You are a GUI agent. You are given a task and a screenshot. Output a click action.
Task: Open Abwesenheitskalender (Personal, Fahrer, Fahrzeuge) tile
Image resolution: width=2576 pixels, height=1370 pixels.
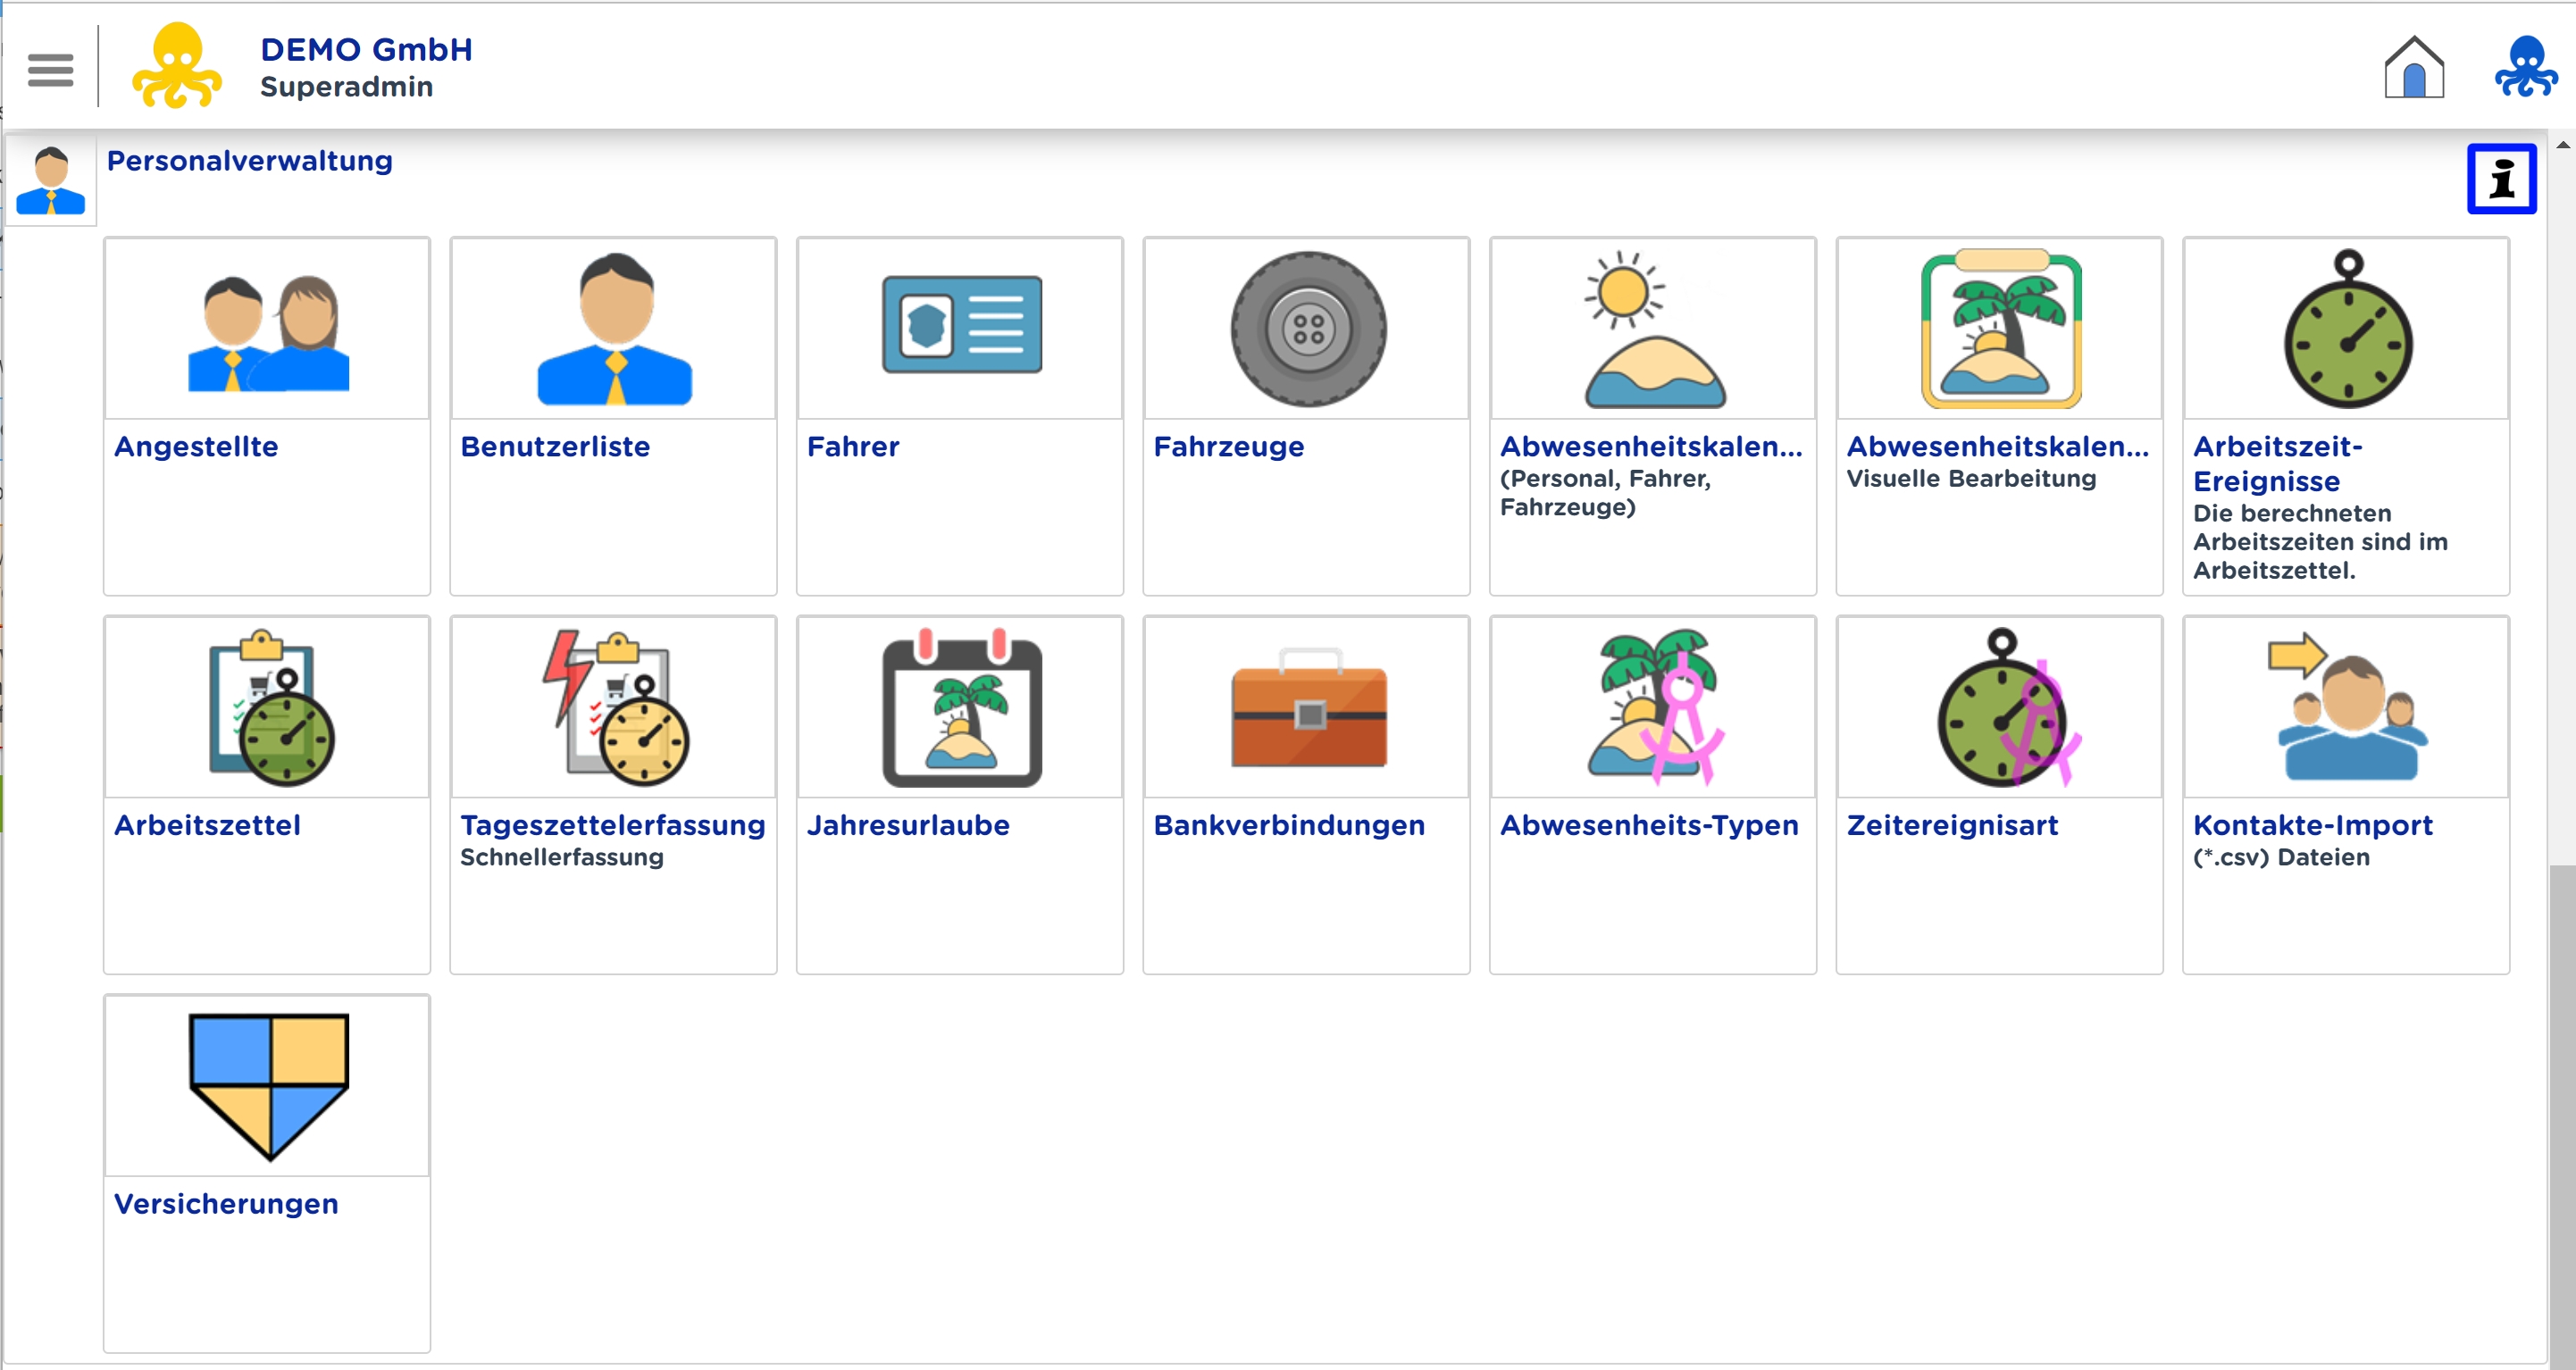[1652, 330]
